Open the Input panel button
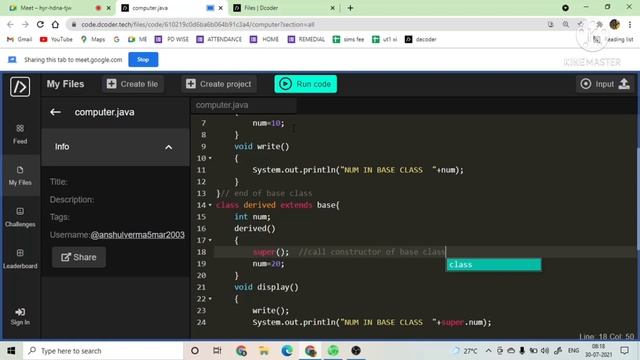Screen dimensions: 640x360 coord(597,84)
